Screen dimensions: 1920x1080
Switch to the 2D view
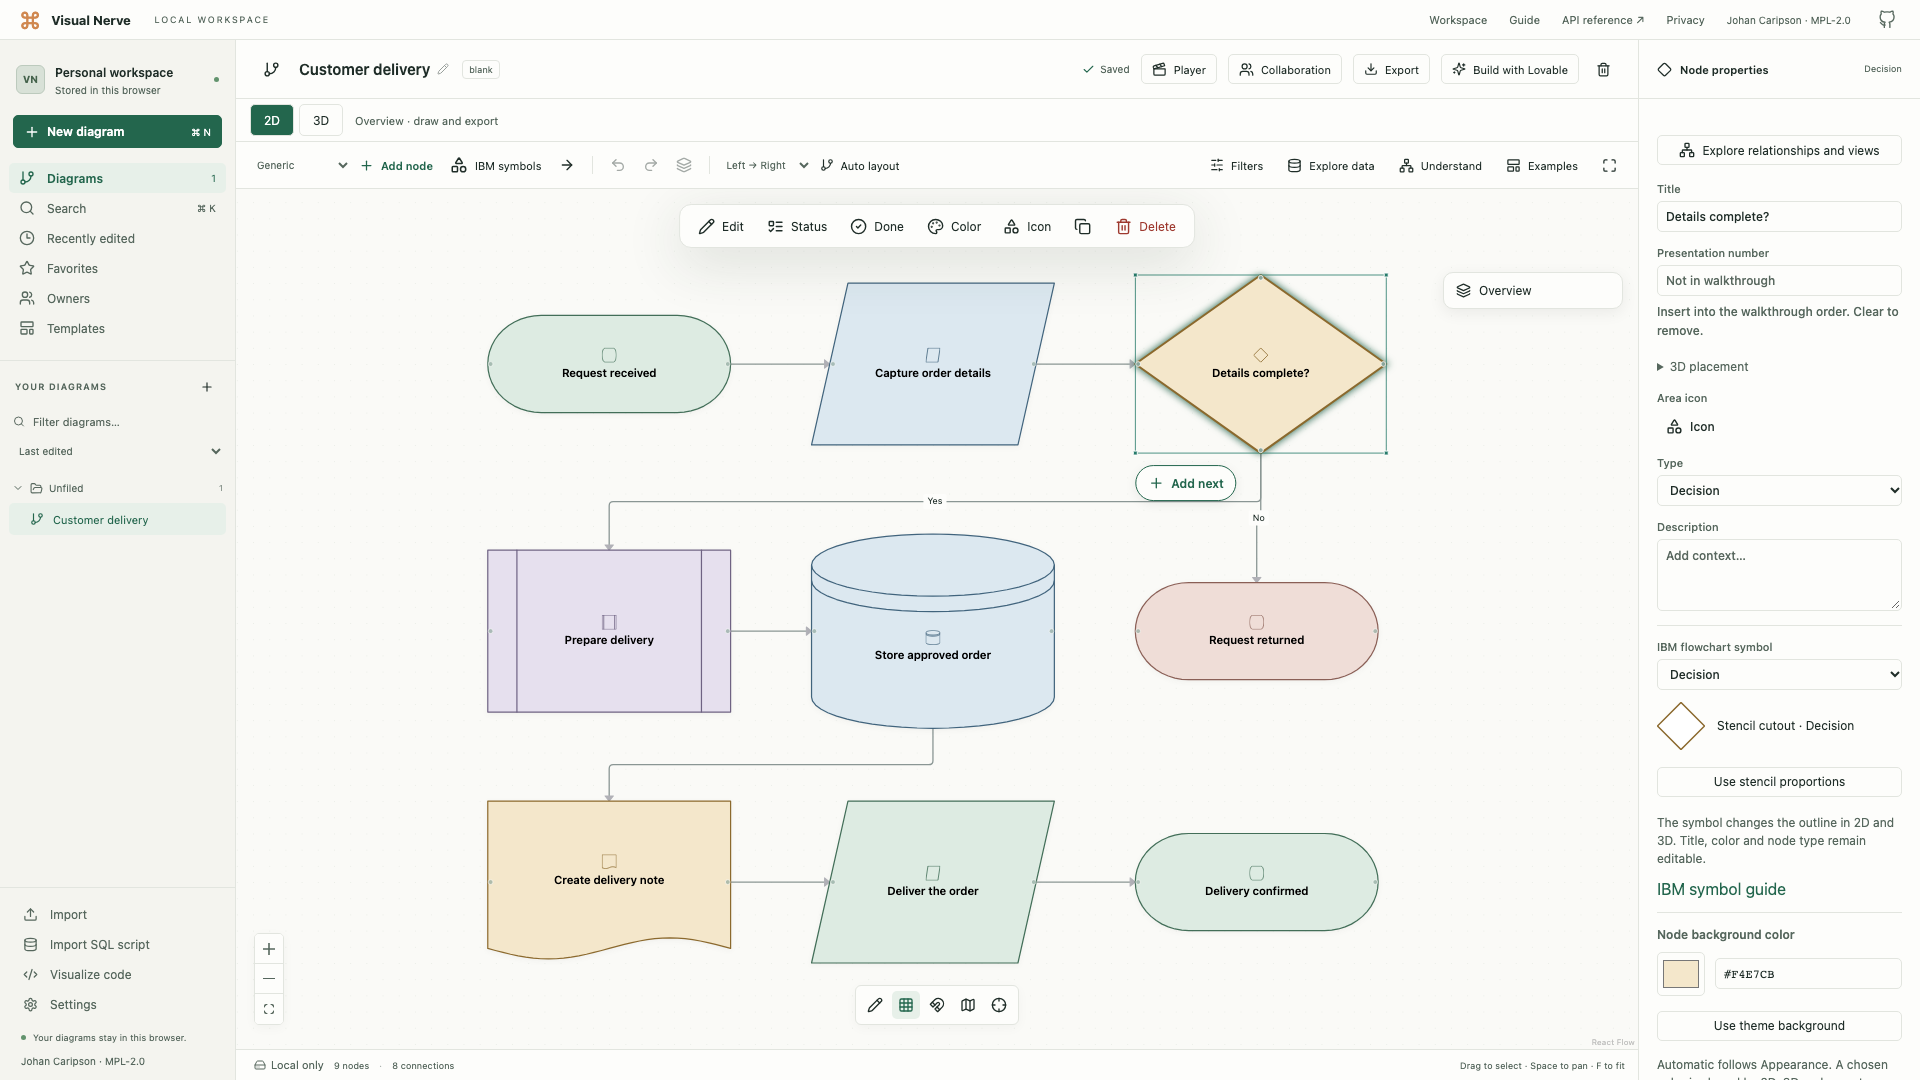(x=272, y=120)
